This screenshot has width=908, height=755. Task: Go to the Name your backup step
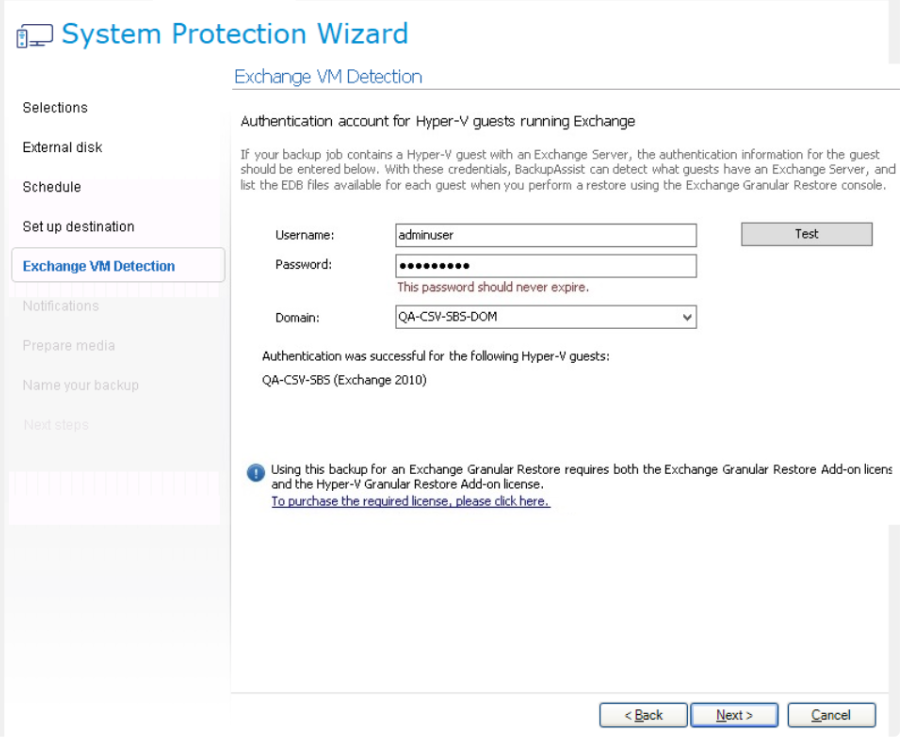80,385
